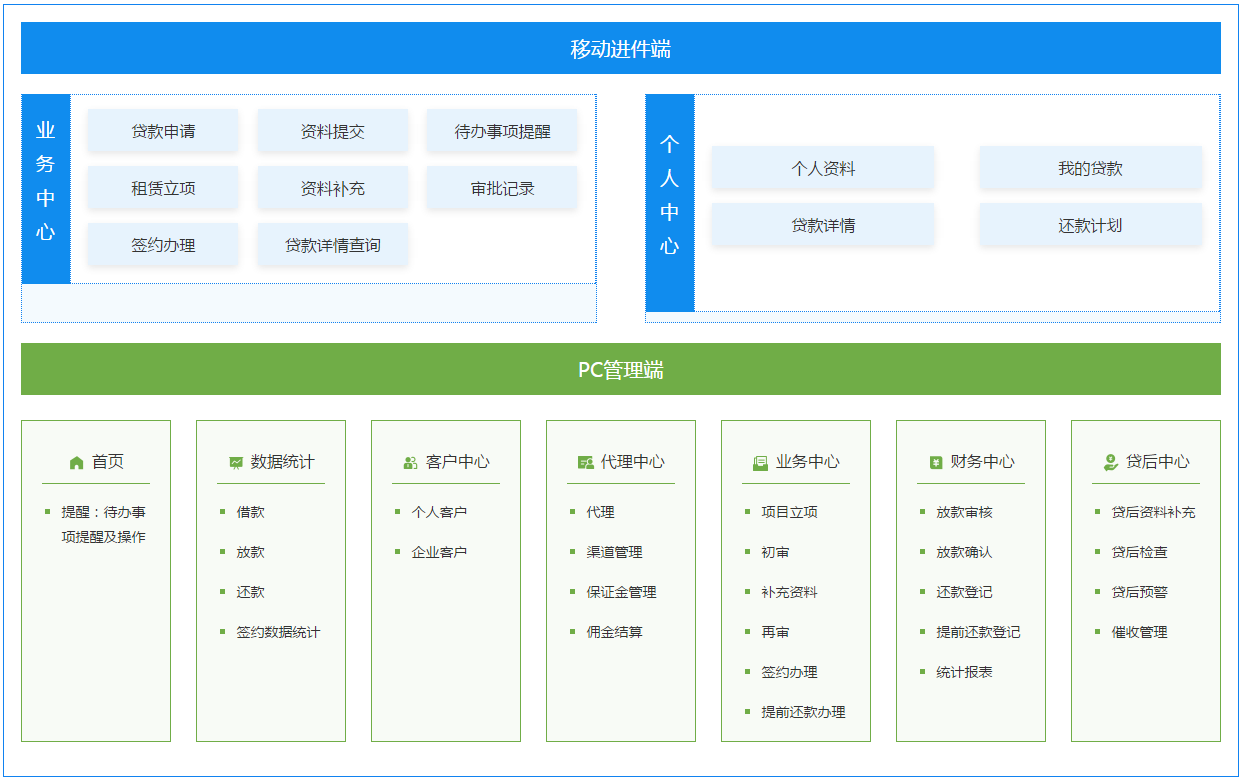Image resolution: width=1246 pixels, height=782 pixels.
Task: Click 催收管理 under 贷后中心
Action: pyautogui.click(x=1139, y=632)
